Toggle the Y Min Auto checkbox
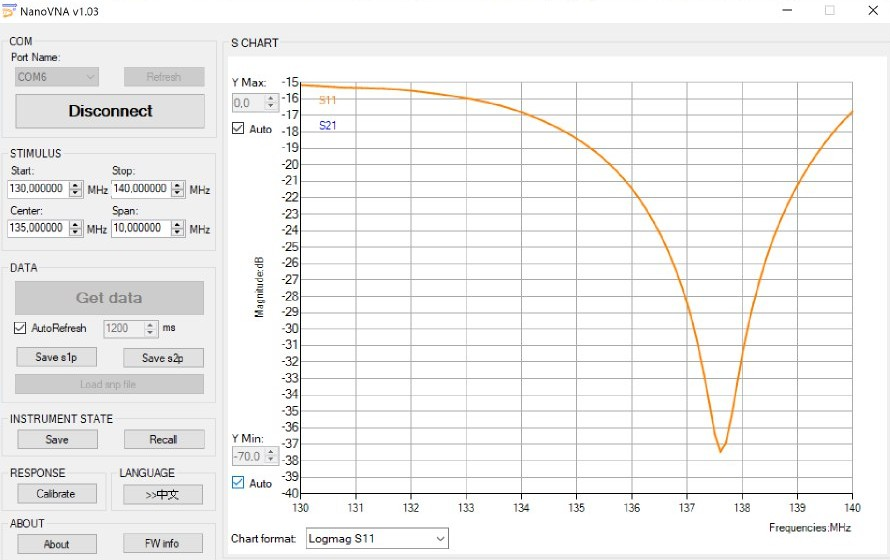 point(238,483)
